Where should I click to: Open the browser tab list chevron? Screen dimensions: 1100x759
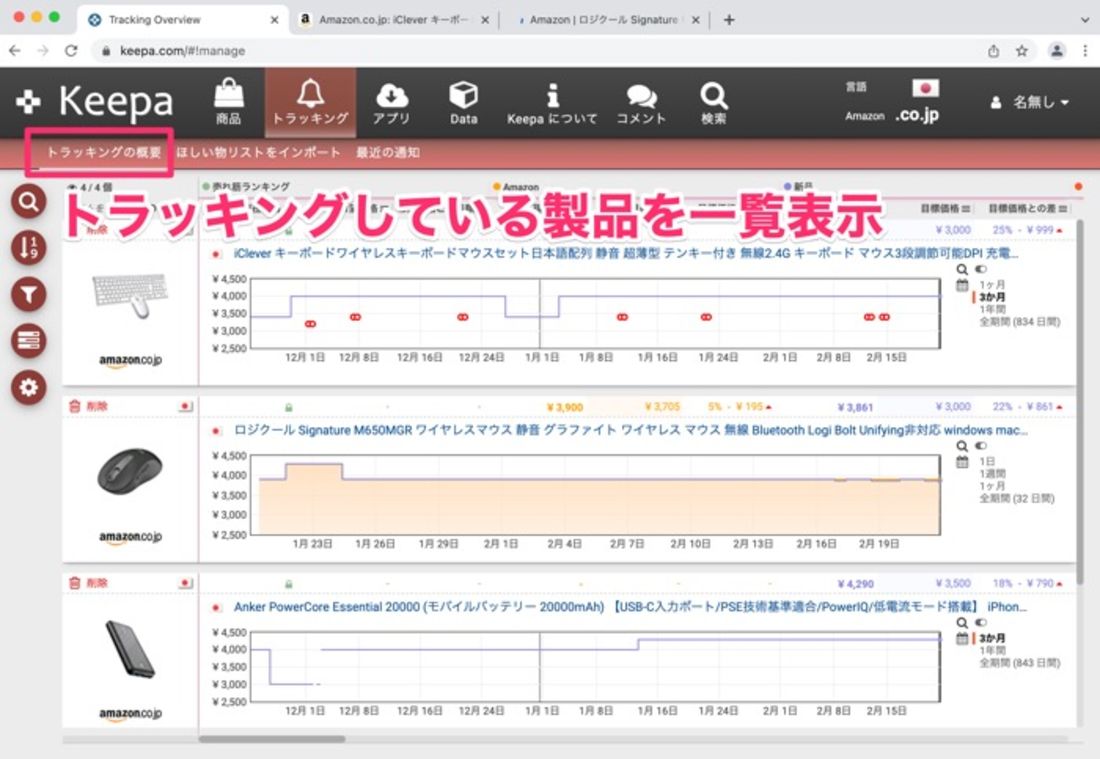[1085, 20]
